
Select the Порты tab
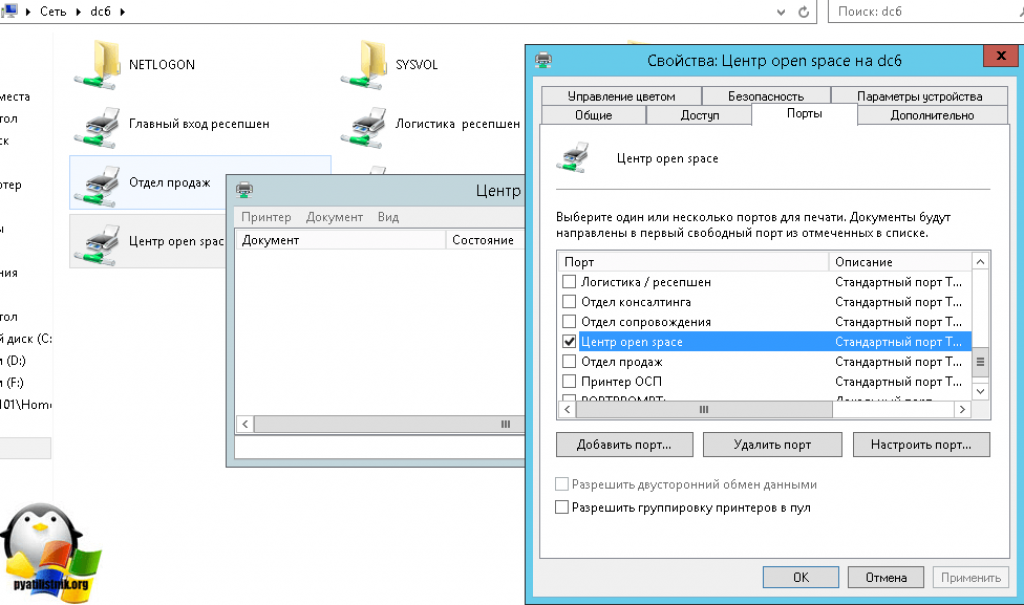[804, 114]
